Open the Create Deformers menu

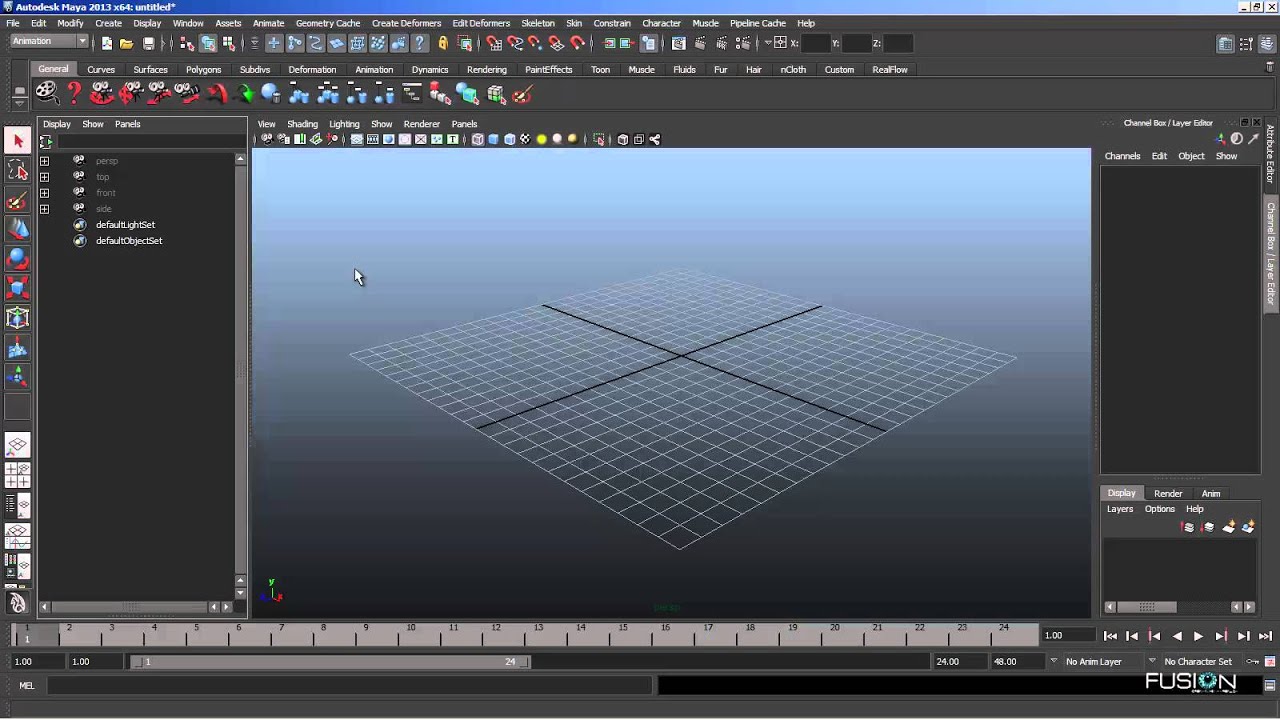pos(406,23)
